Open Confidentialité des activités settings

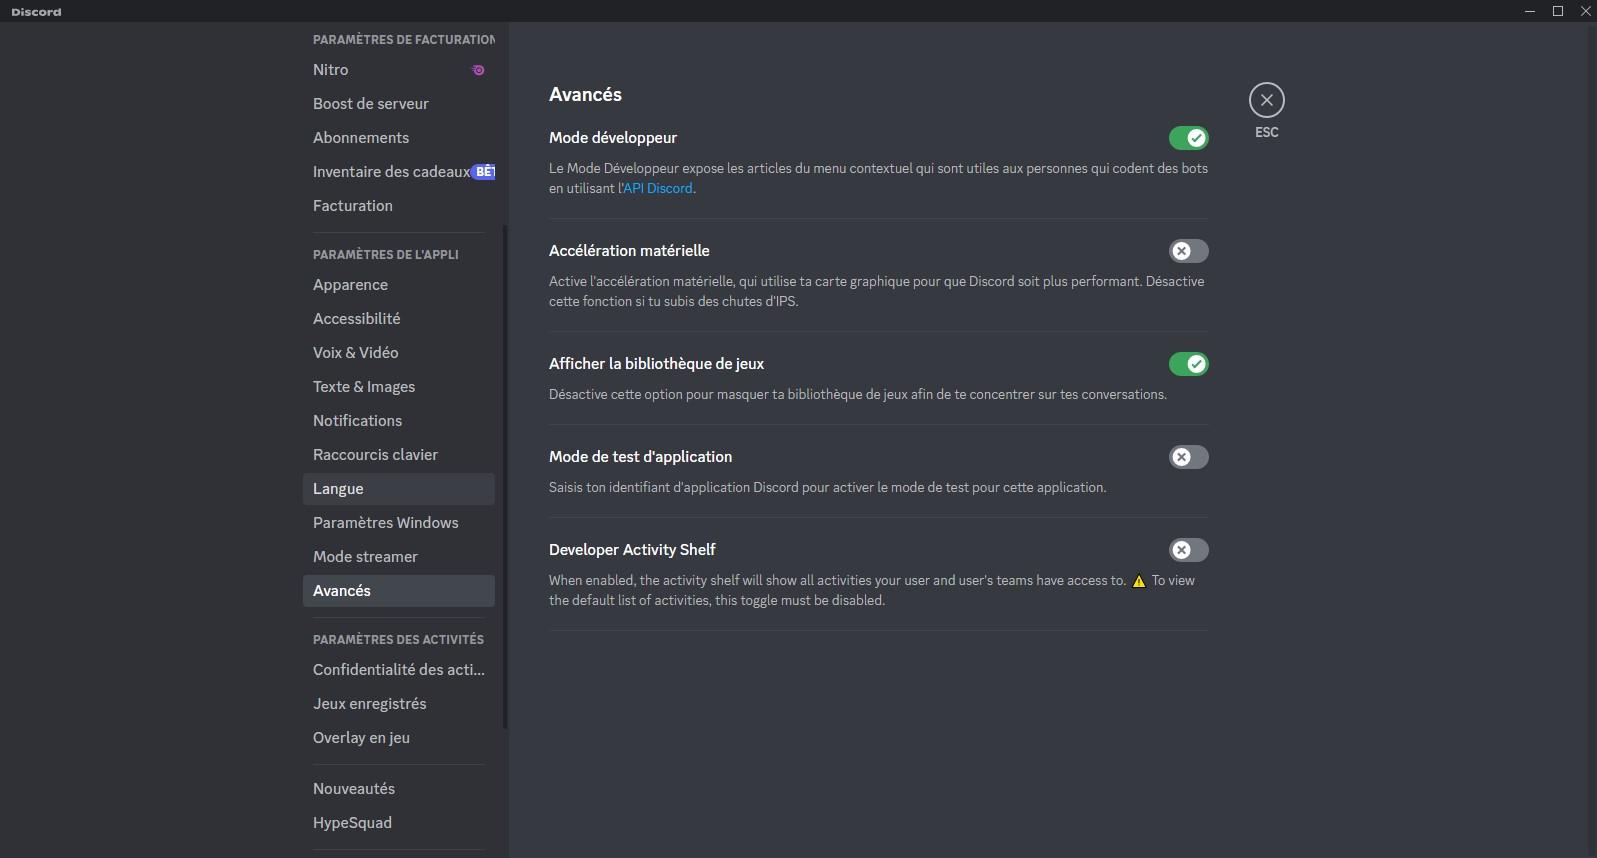399,670
